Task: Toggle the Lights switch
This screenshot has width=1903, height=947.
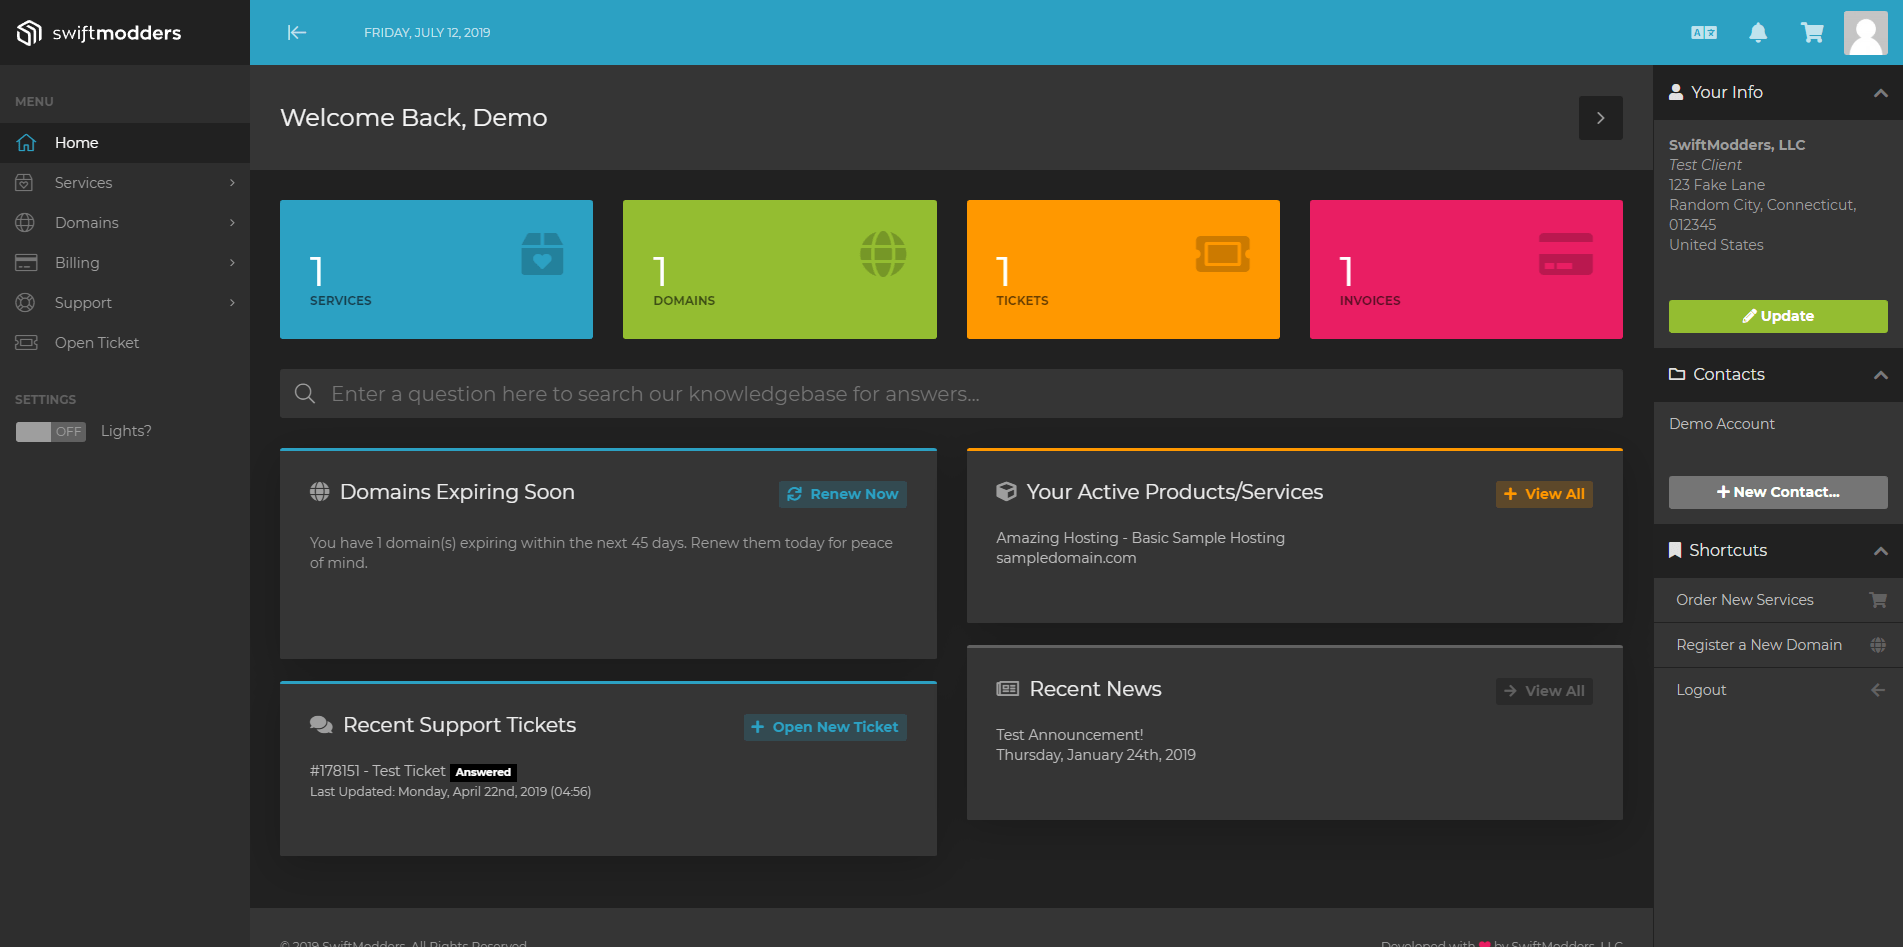Action: pyautogui.click(x=51, y=432)
